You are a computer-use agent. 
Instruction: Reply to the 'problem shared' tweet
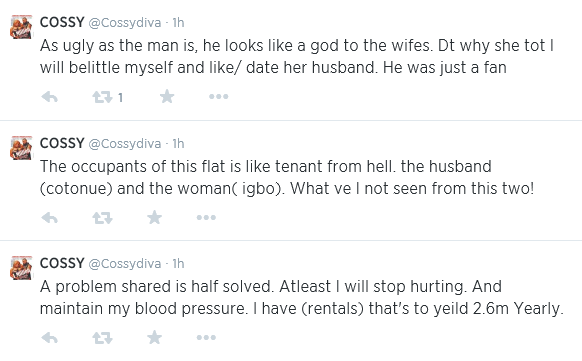(50, 338)
